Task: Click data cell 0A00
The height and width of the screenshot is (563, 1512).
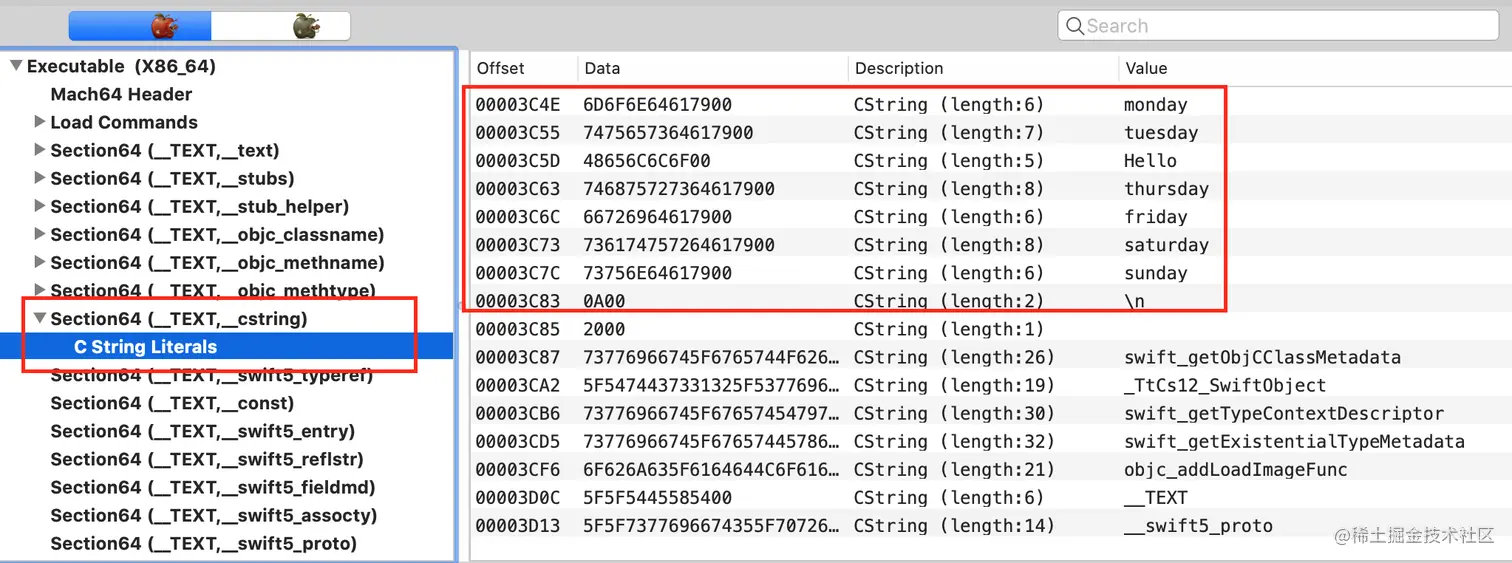Action: point(604,301)
